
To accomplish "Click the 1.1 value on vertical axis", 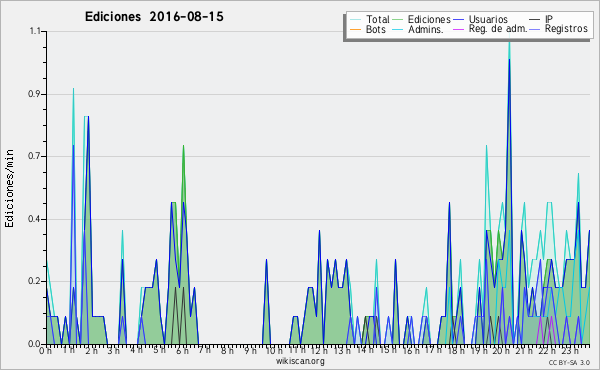I will click(34, 31).
